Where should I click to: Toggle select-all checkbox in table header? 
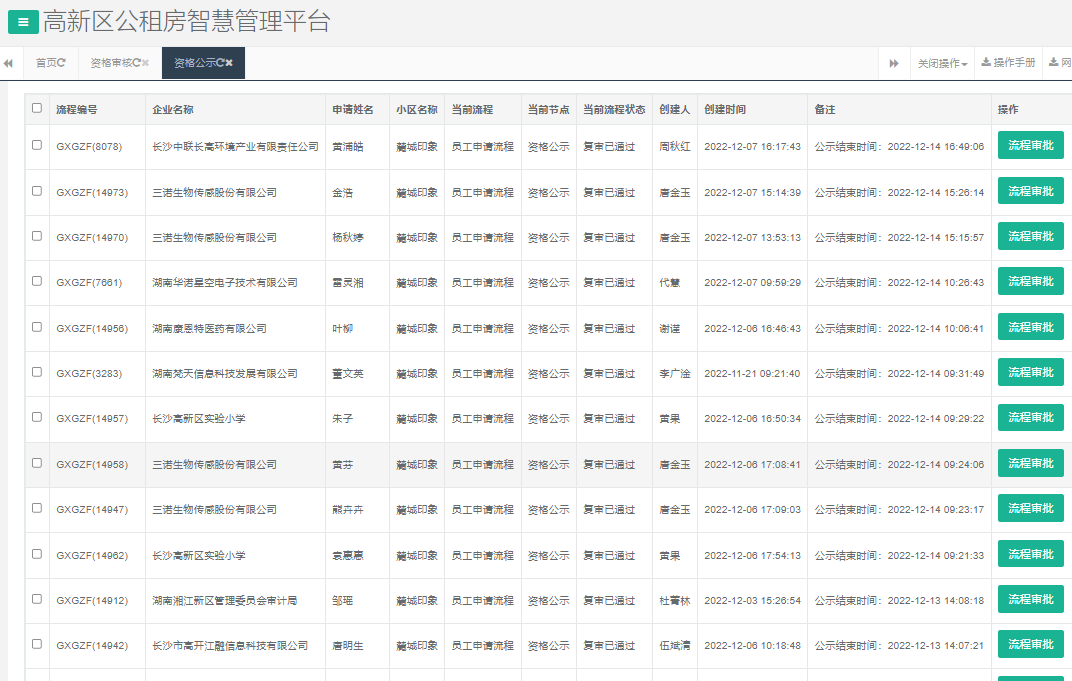37,109
